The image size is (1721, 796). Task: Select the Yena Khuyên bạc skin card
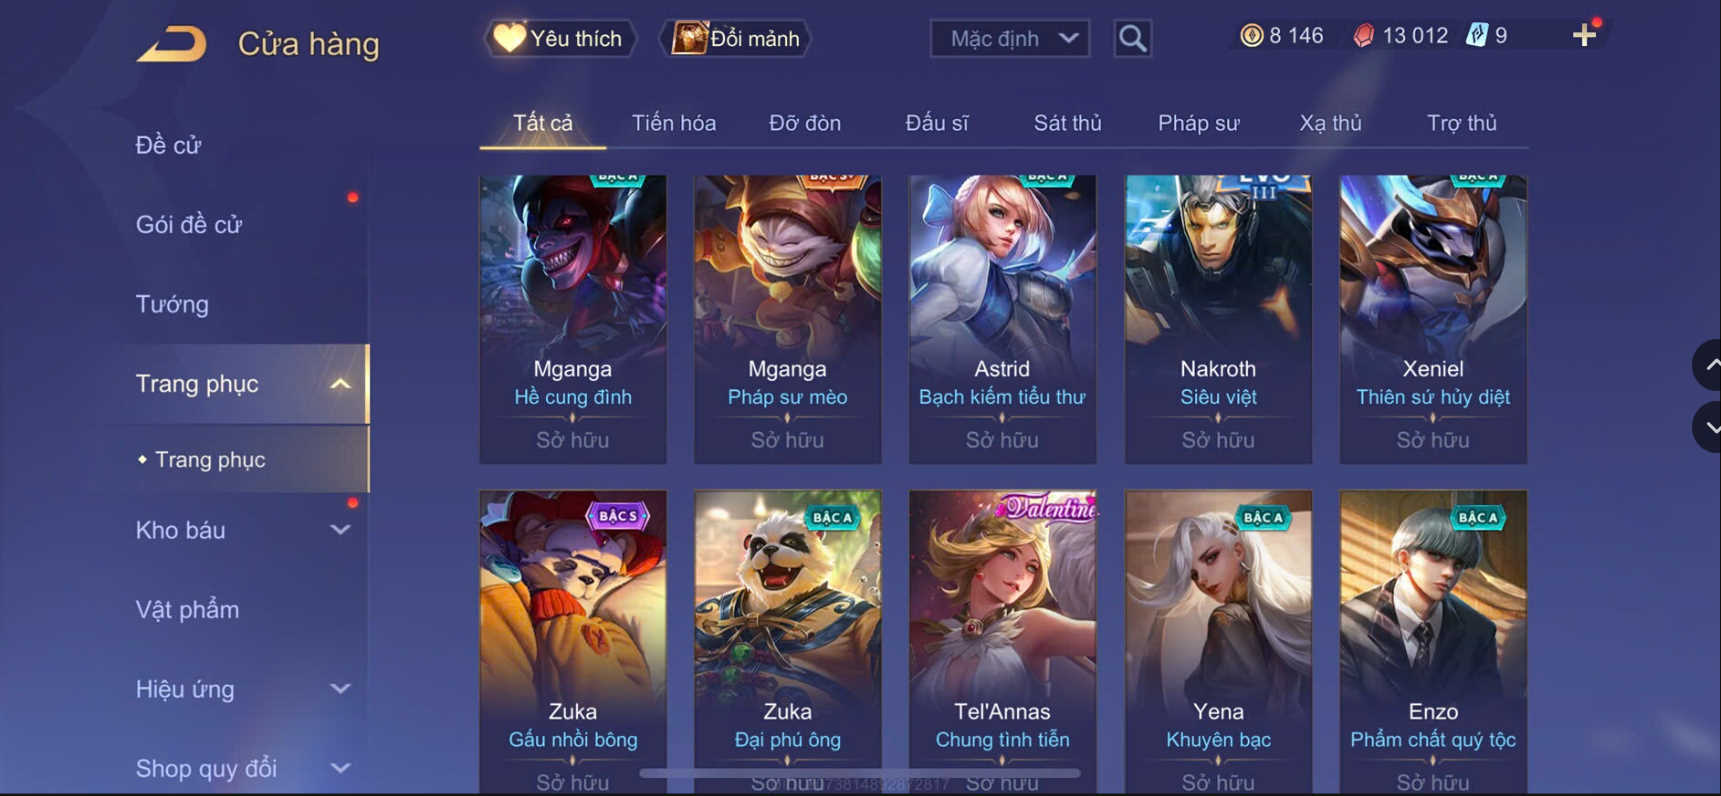[1217, 642]
